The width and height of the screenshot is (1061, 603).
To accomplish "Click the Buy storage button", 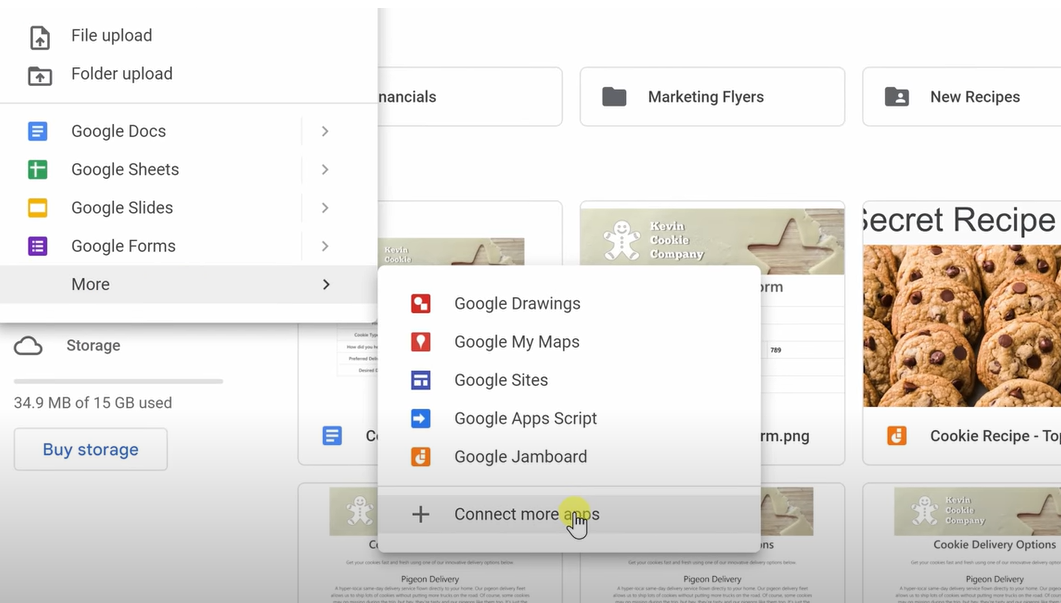I will pyautogui.click(x=90, y=450).
